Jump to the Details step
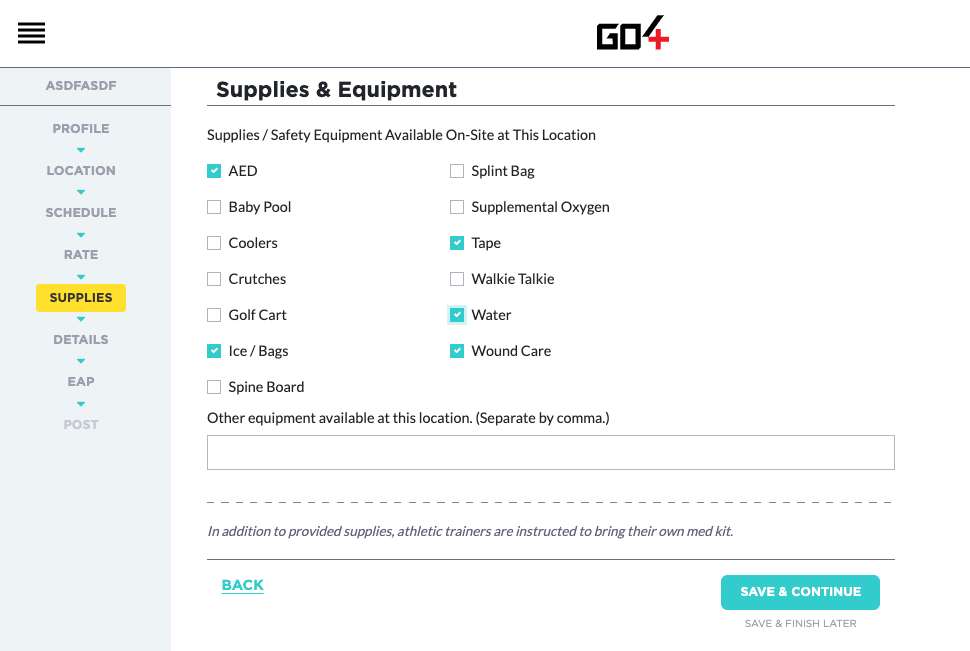 click(81, 339)
